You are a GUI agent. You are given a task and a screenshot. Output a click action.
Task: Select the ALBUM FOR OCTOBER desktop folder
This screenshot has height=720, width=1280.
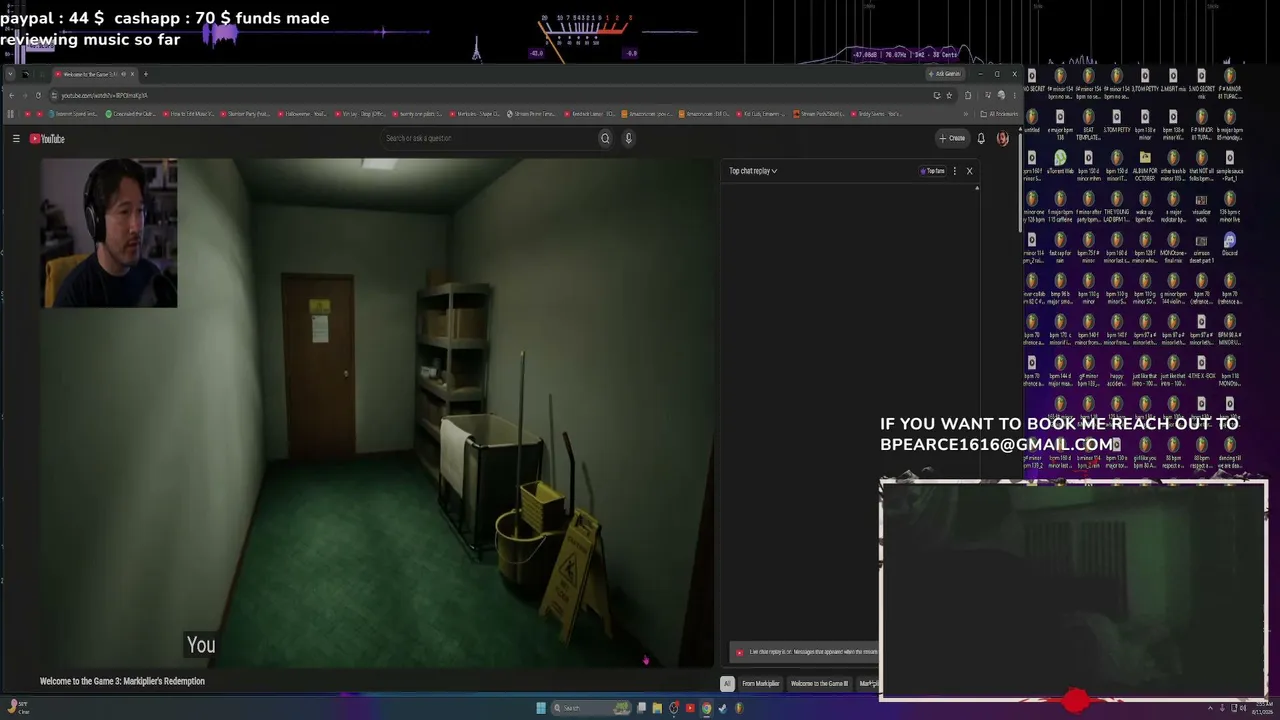point(1145,164)
